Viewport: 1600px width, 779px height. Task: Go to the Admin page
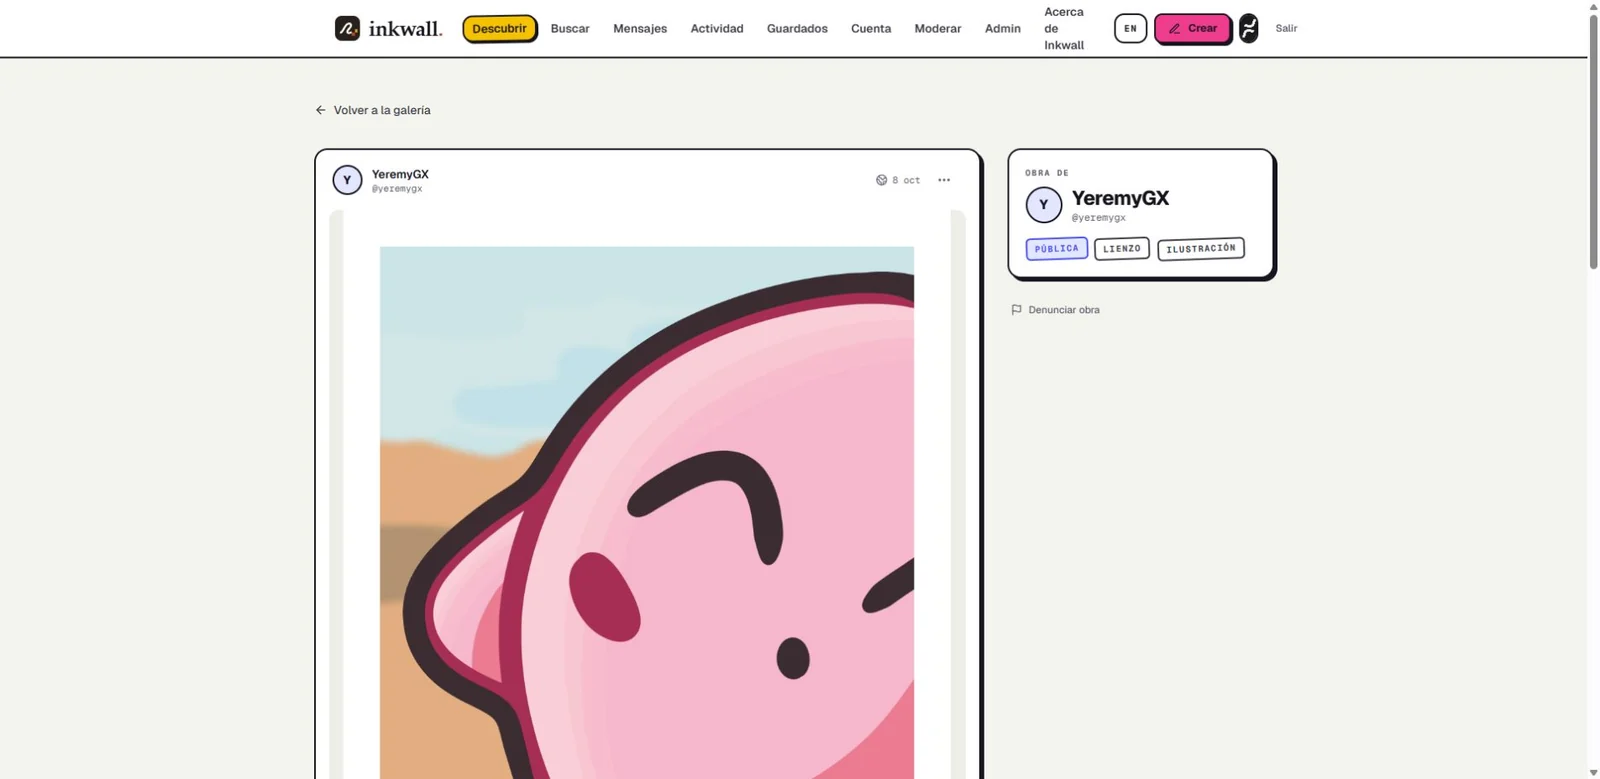(1003, 28)
